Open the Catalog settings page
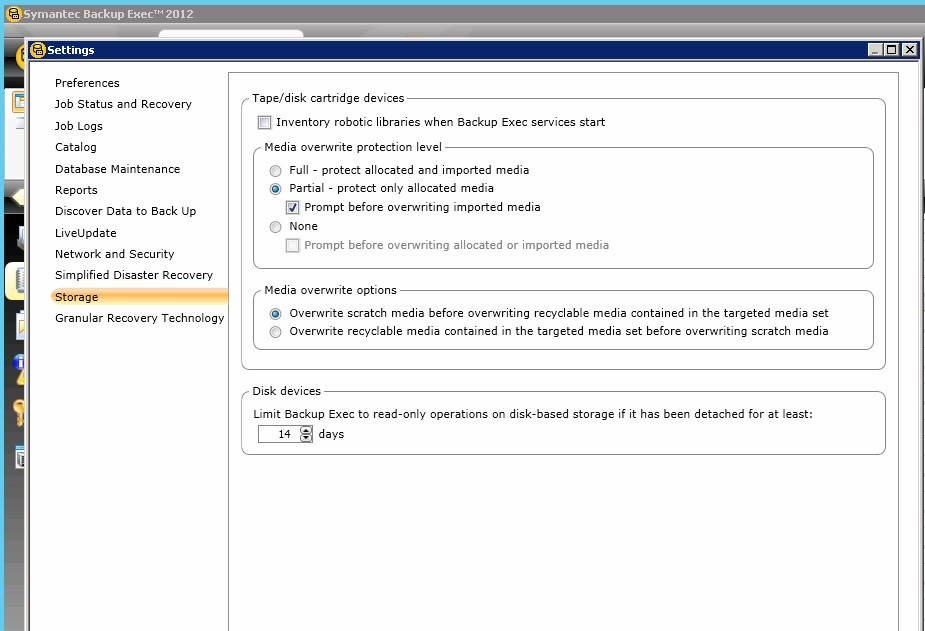This screenshot has height=631, width=925. pos(76,147)
